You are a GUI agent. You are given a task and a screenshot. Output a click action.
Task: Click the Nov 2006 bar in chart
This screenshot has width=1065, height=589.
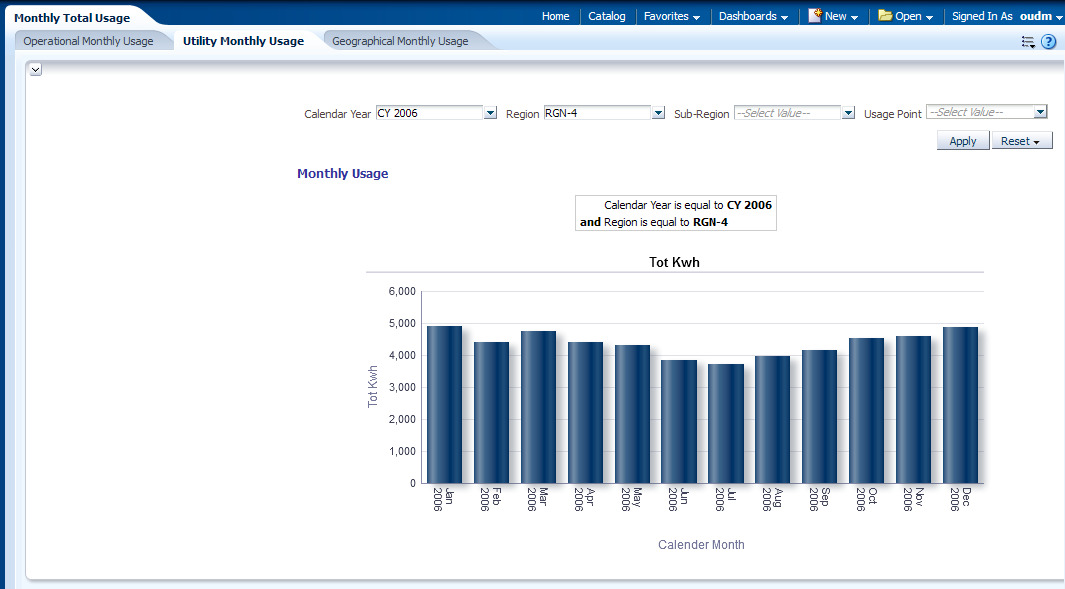coord(914,410)
